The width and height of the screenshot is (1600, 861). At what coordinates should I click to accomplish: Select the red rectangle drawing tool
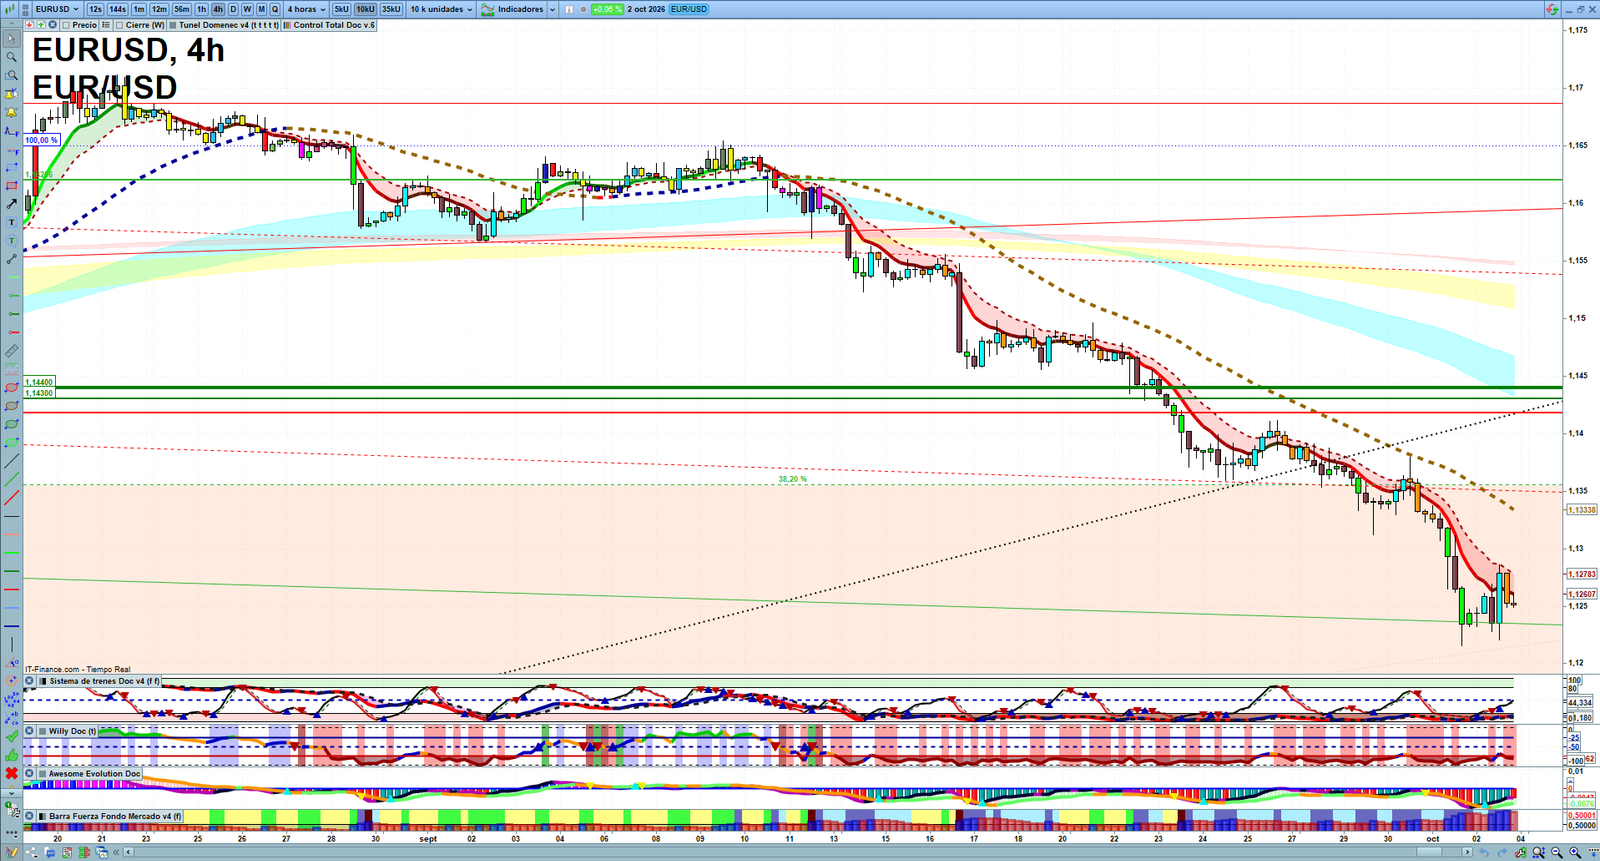(x=12, y=186)
